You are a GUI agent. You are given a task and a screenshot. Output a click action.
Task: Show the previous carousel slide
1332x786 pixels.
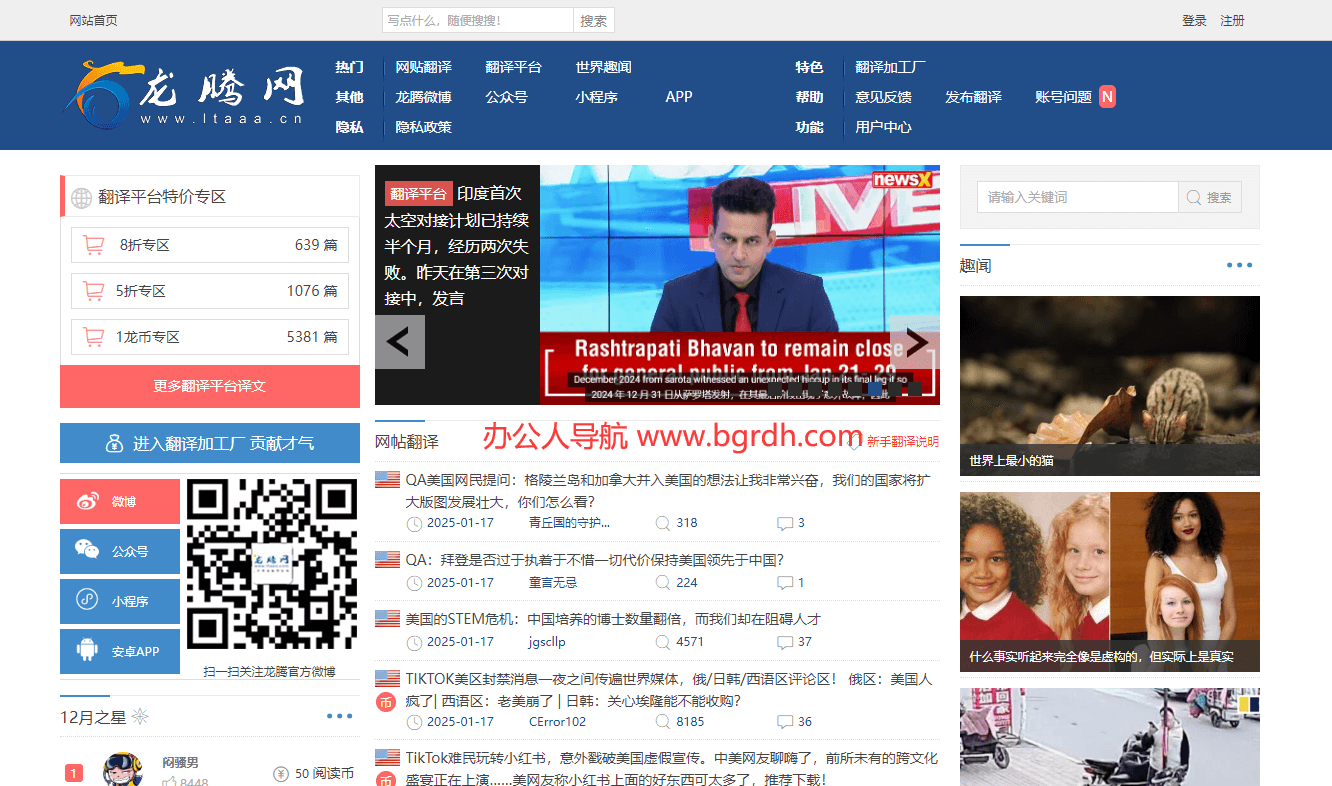399,342
